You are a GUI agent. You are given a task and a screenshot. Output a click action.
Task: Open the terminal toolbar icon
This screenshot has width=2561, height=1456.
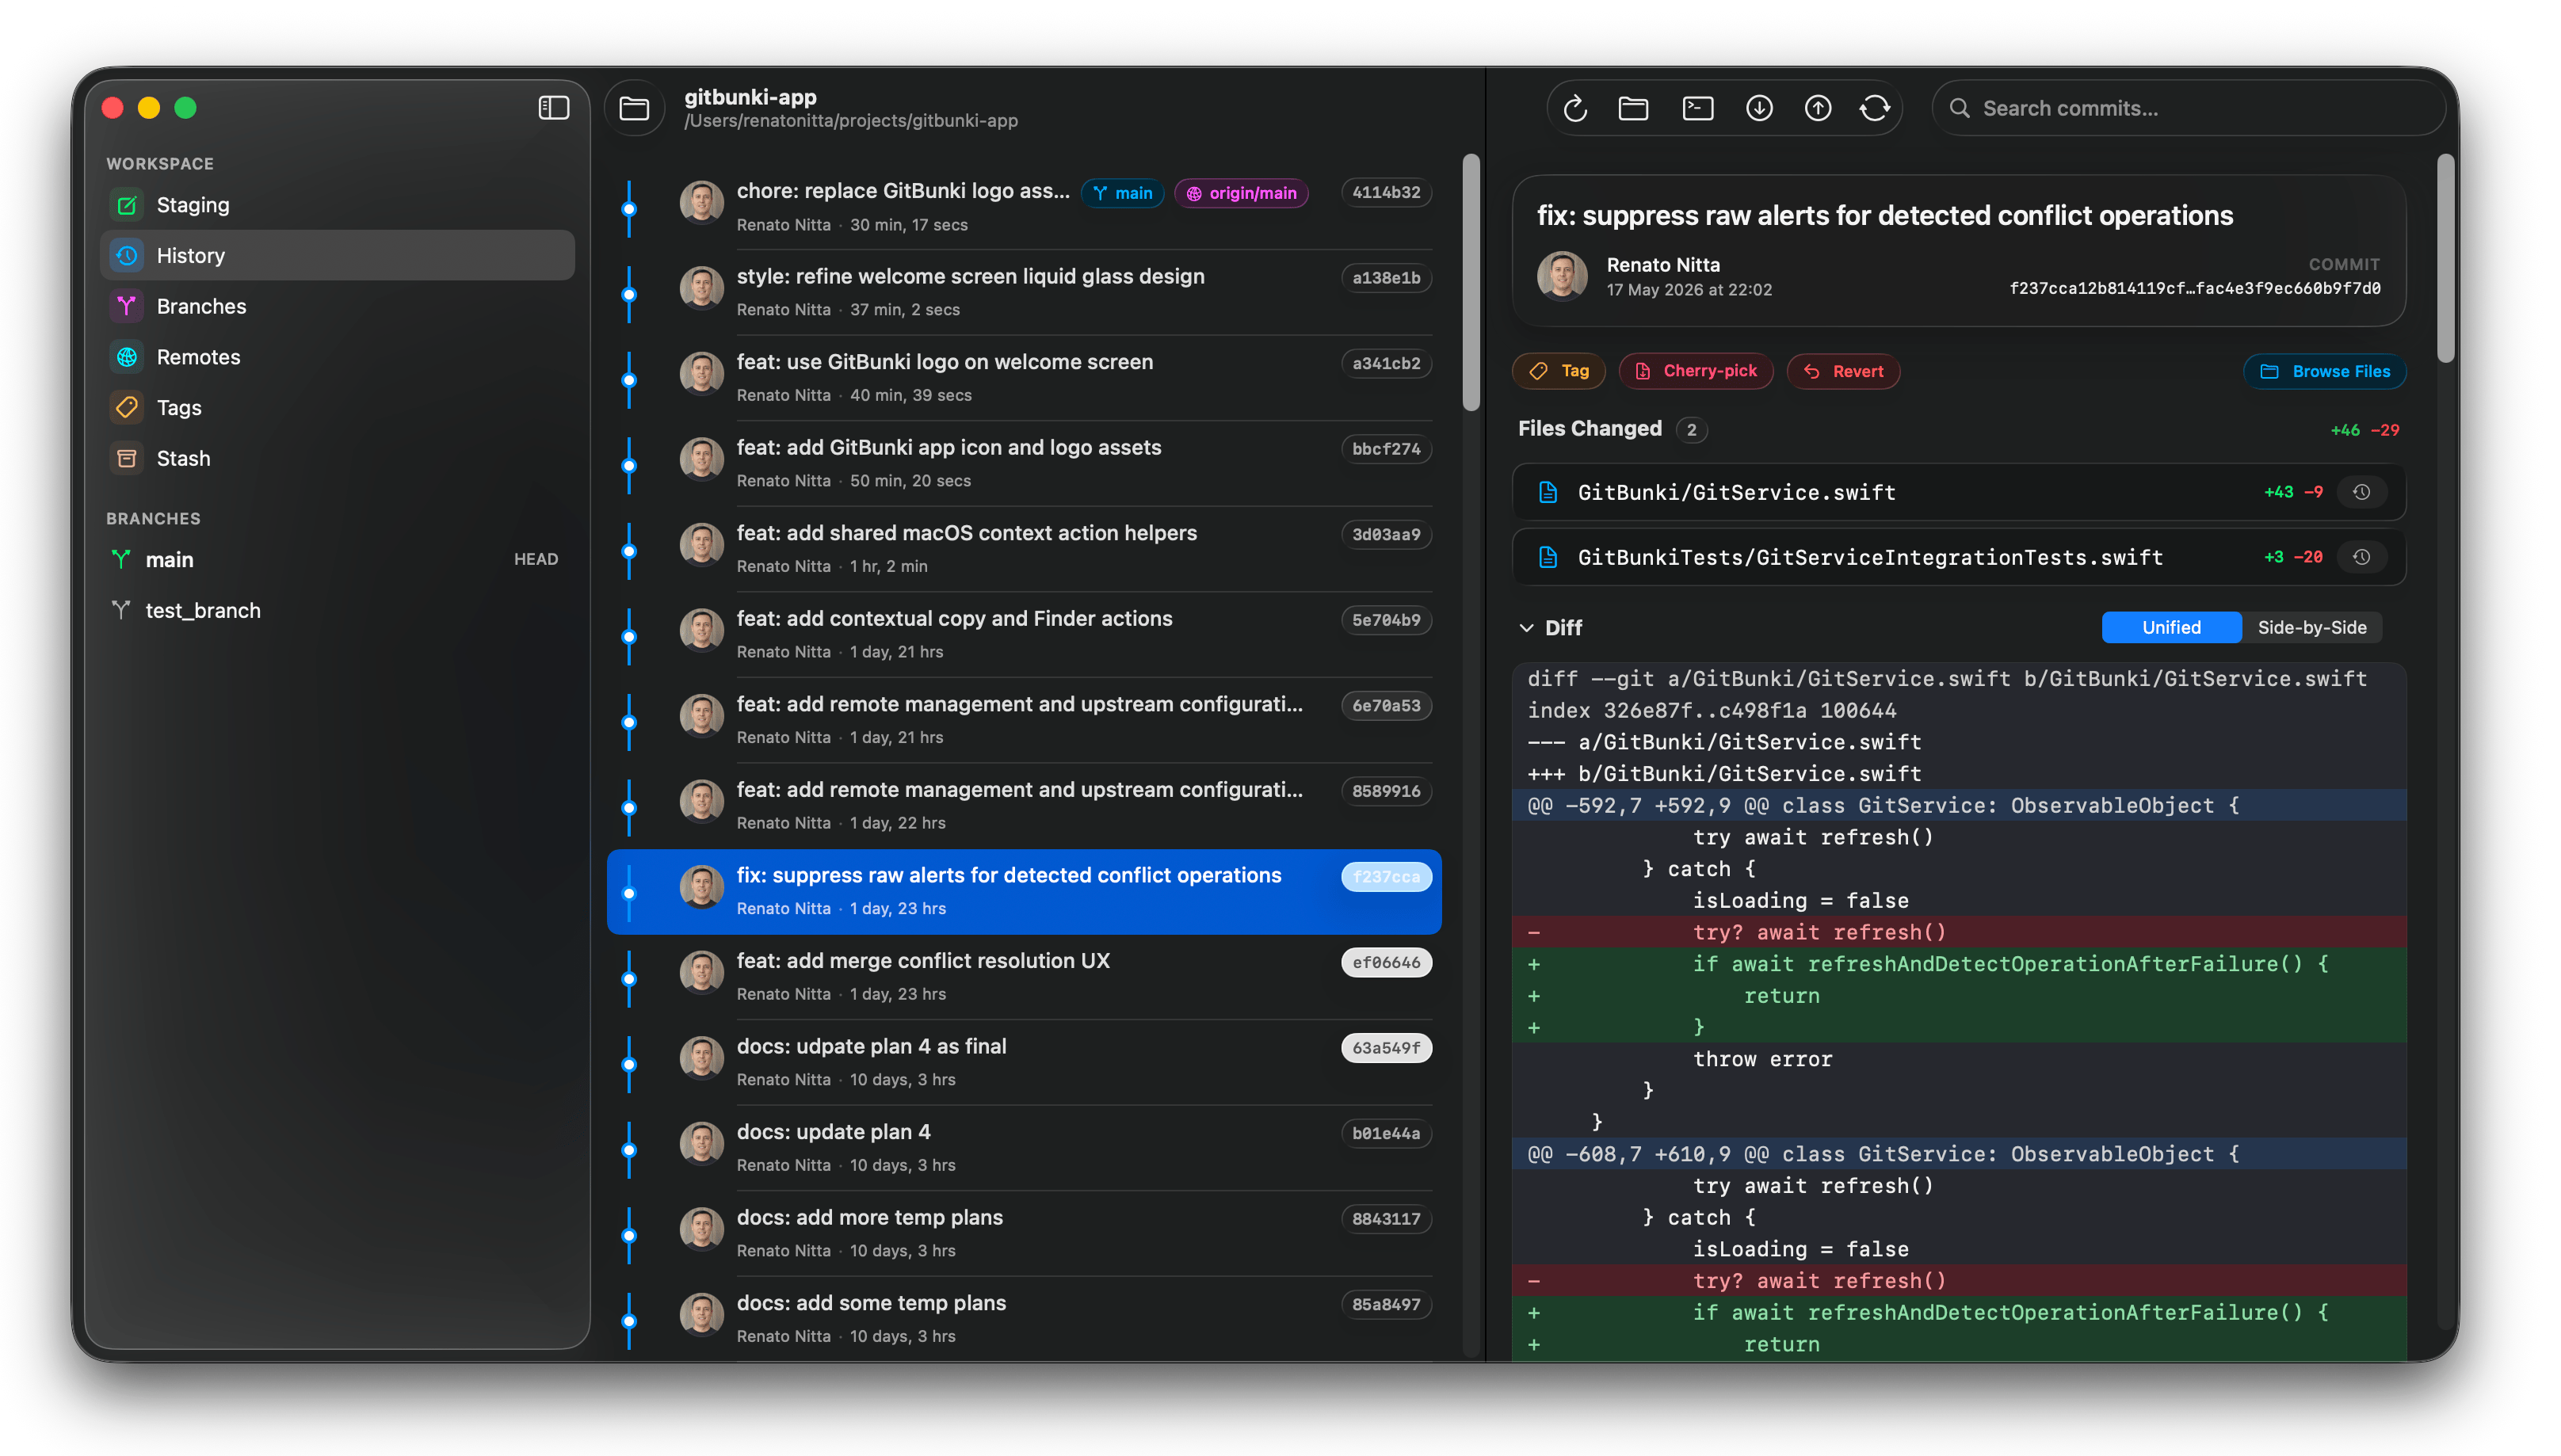[x=1698, y=108]
